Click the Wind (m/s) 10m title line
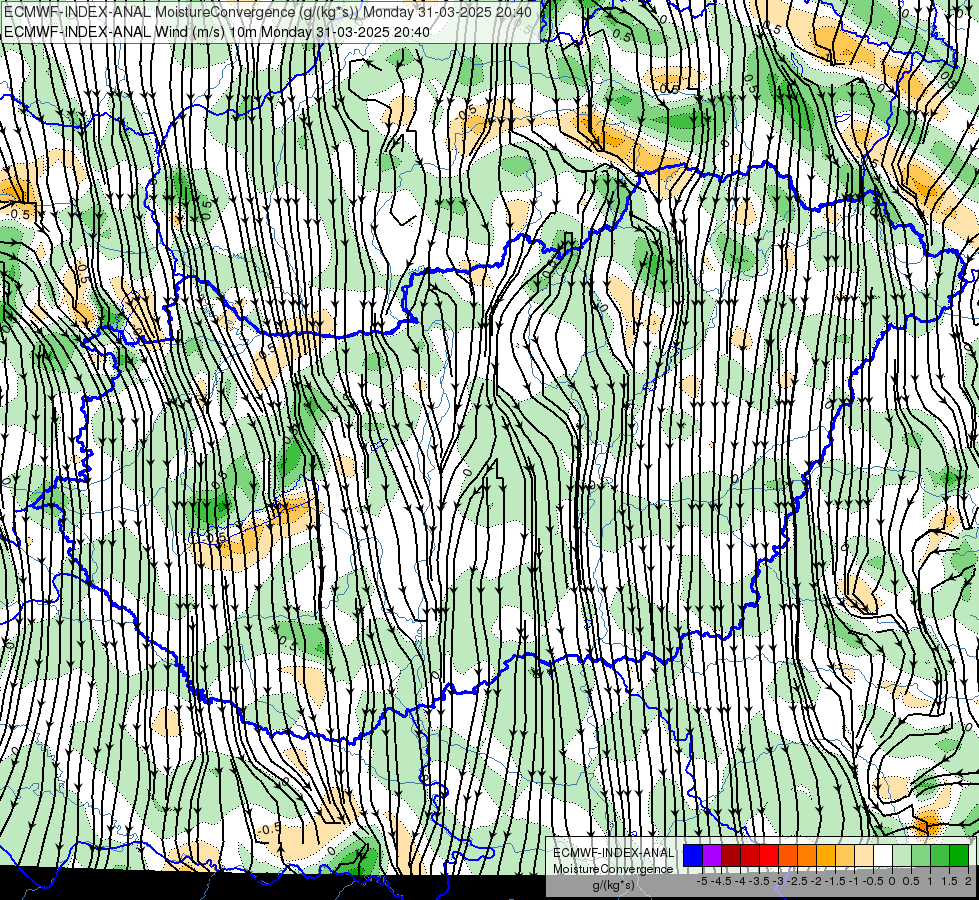Screen dimensions: 979x900 [217, 31]
